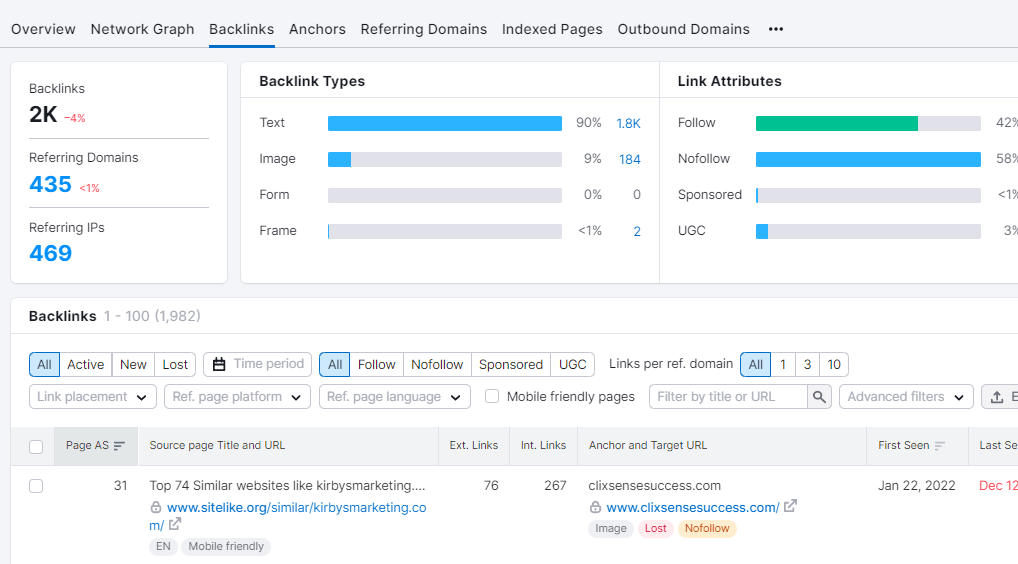This screenshot has height=564, width=1018.
Task: Switch to the Anchors tab
Action: (x=317, y=29)
